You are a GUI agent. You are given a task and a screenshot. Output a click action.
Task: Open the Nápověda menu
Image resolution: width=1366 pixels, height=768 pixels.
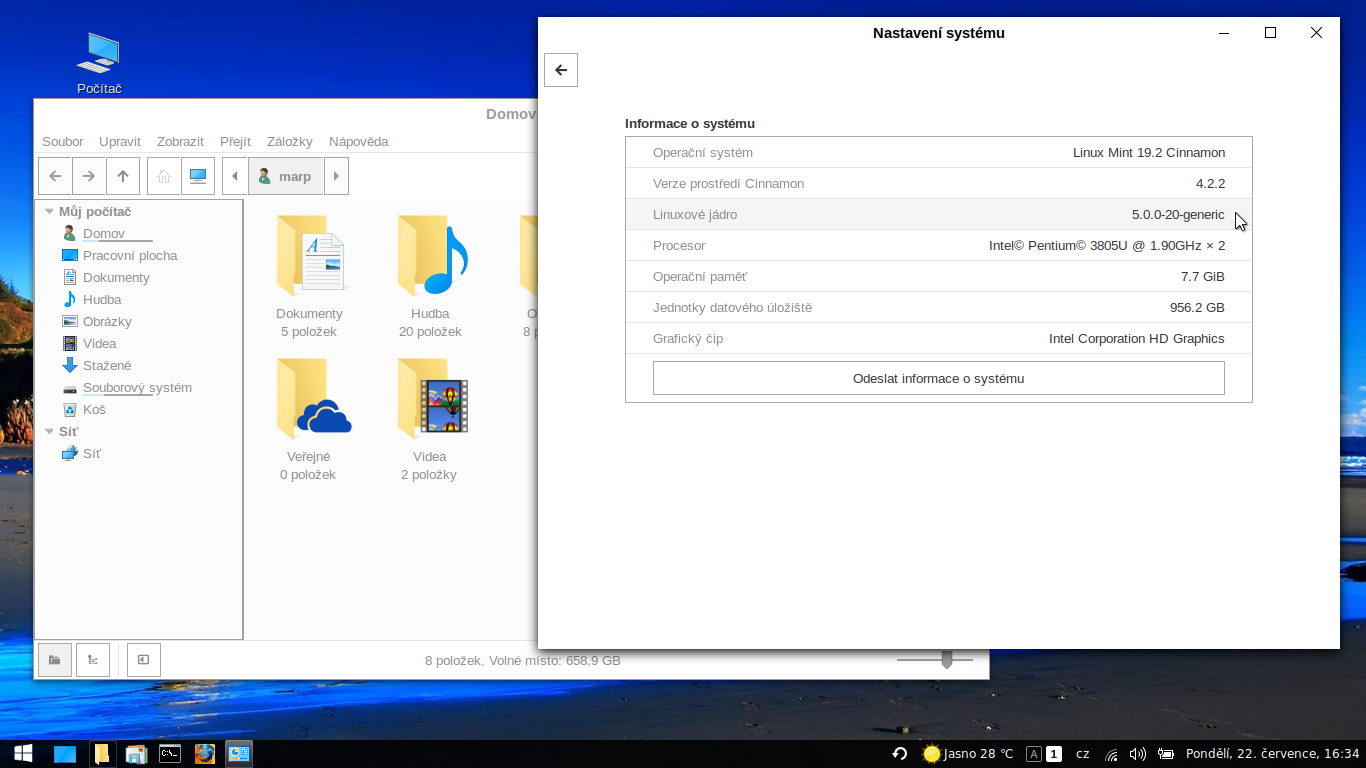tap(359, 142)
